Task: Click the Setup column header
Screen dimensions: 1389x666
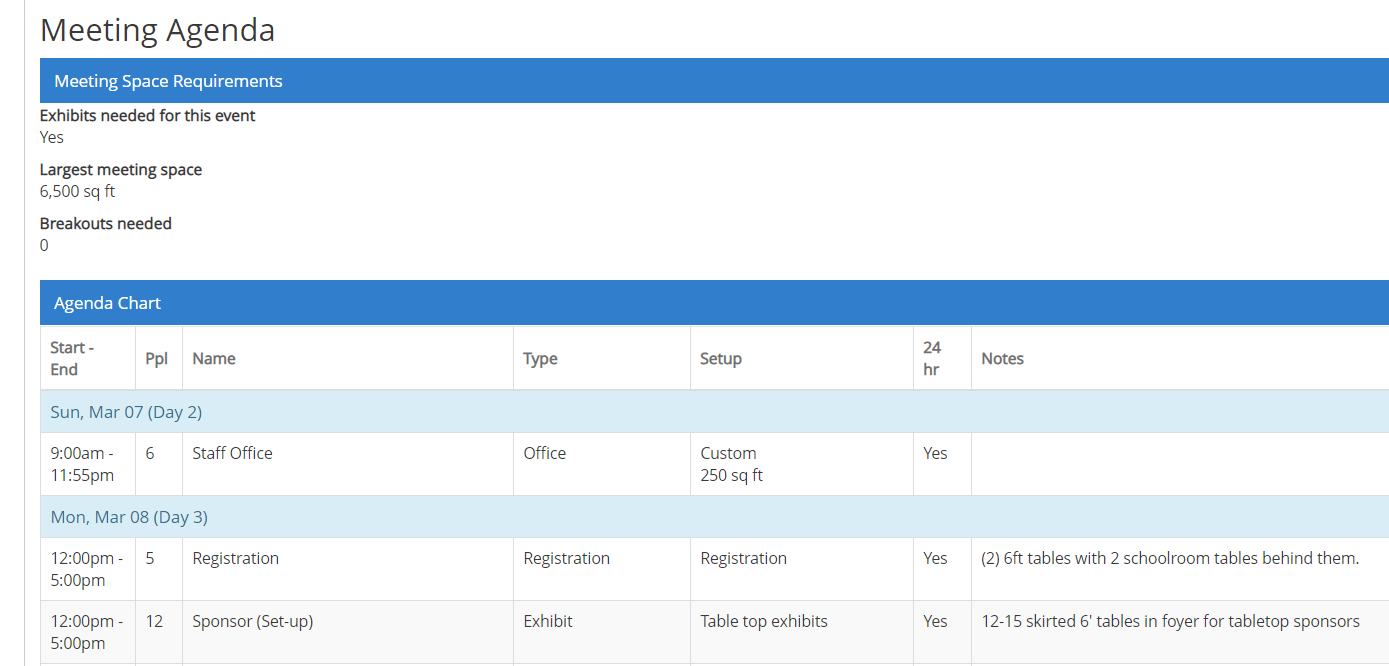Action: pyautogui.click(x=720, y=358)
